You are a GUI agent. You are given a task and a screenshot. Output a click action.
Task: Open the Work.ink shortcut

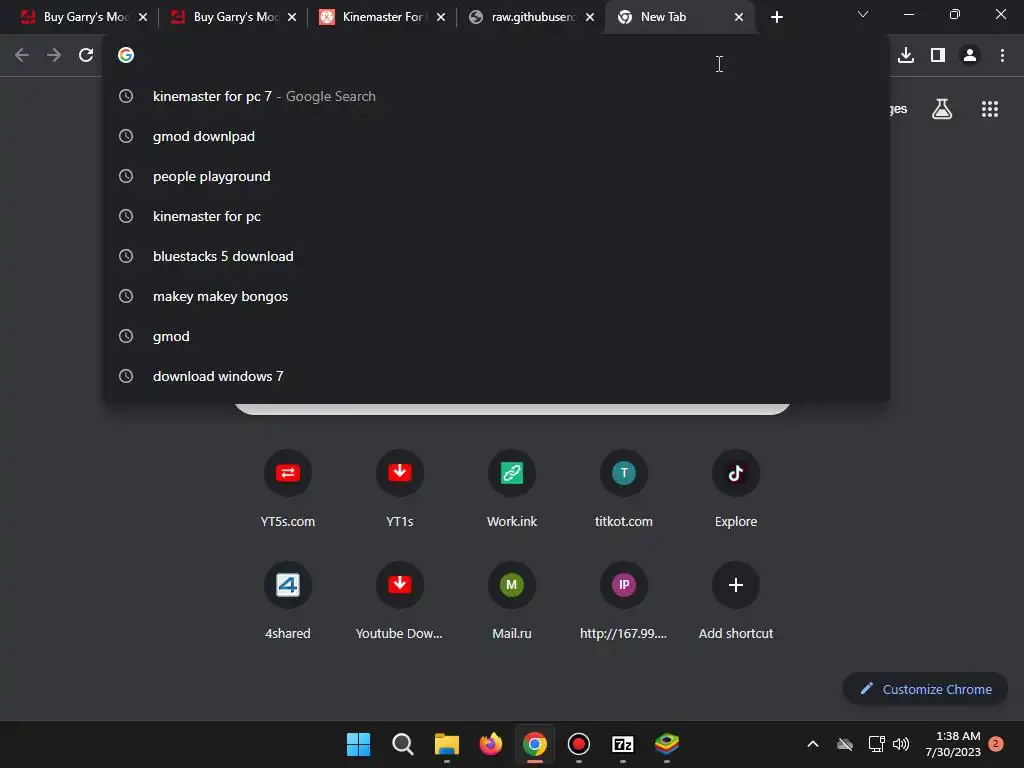coord(512,488)
